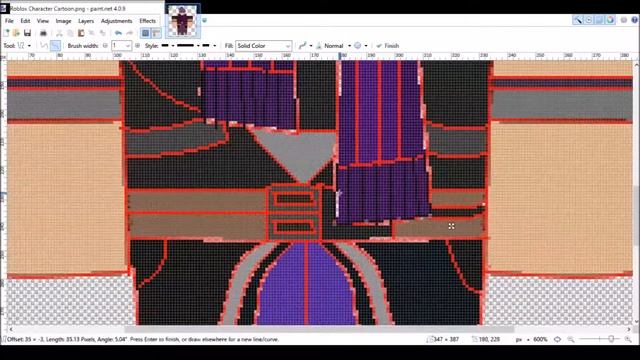Image resolution: width=640 pixels, height=360 pixels.
Task: Click the zoom slider handle
Action: tap(611, 339)
